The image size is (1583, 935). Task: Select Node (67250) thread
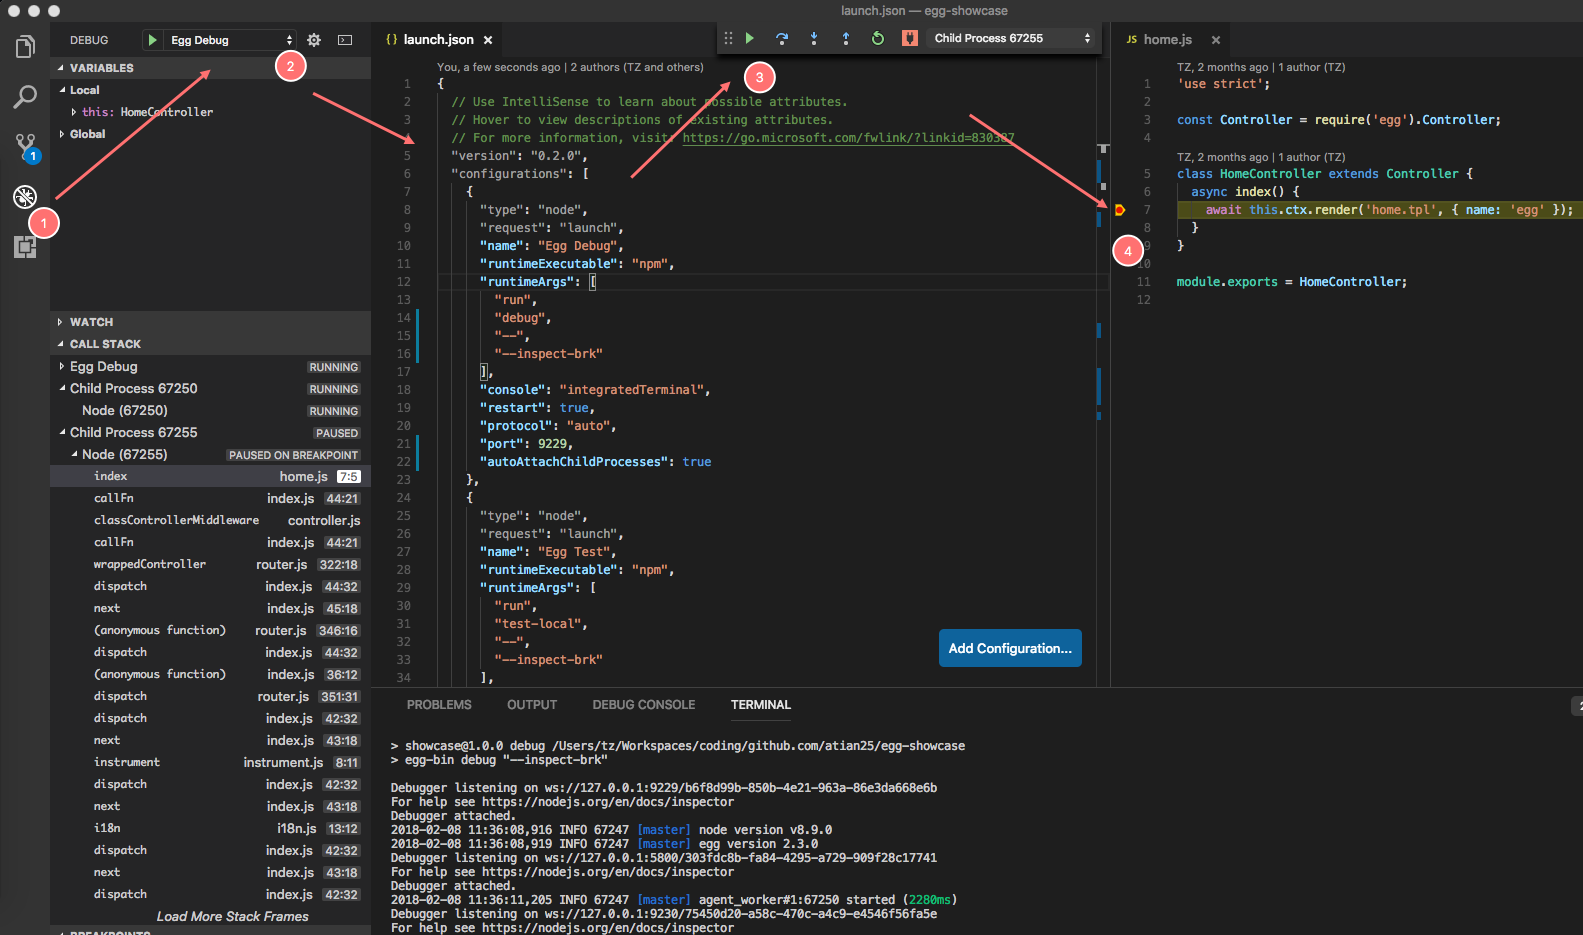(x=210, y=411)
